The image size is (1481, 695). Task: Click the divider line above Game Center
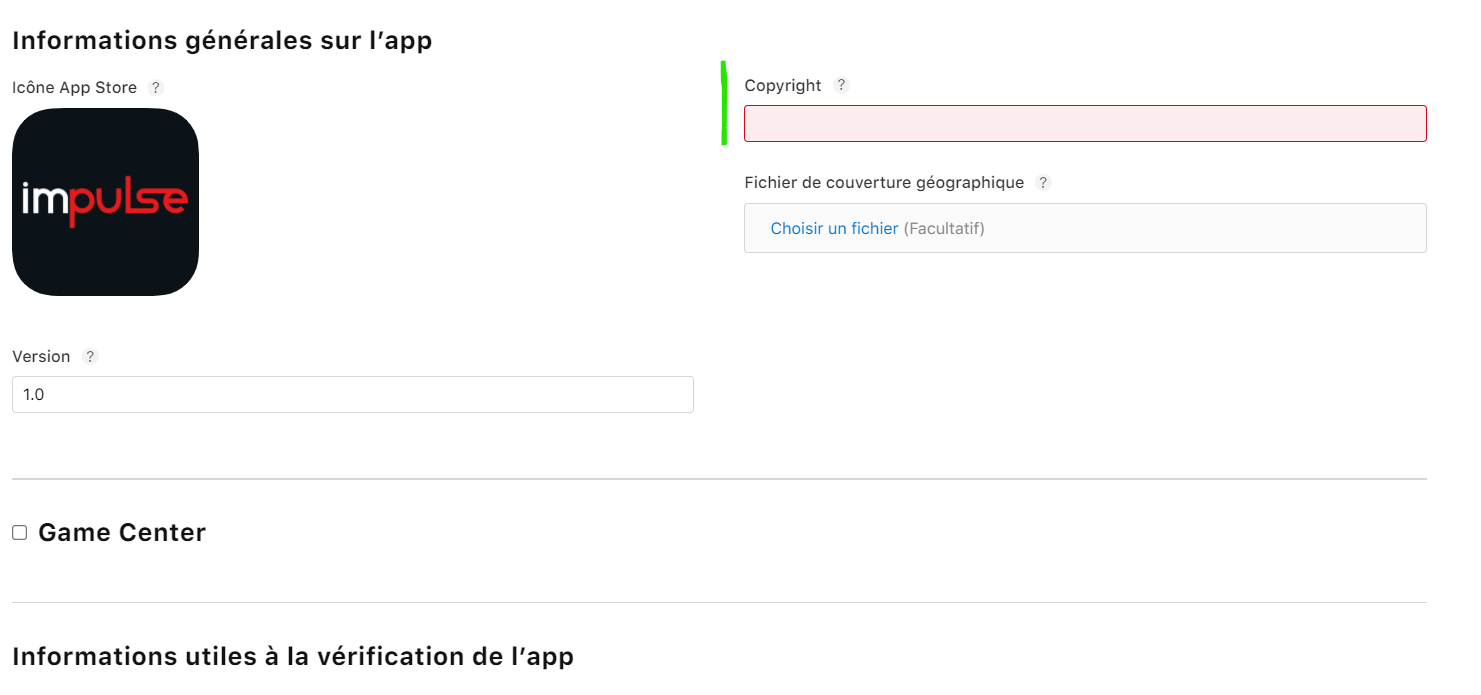point(719,479)
